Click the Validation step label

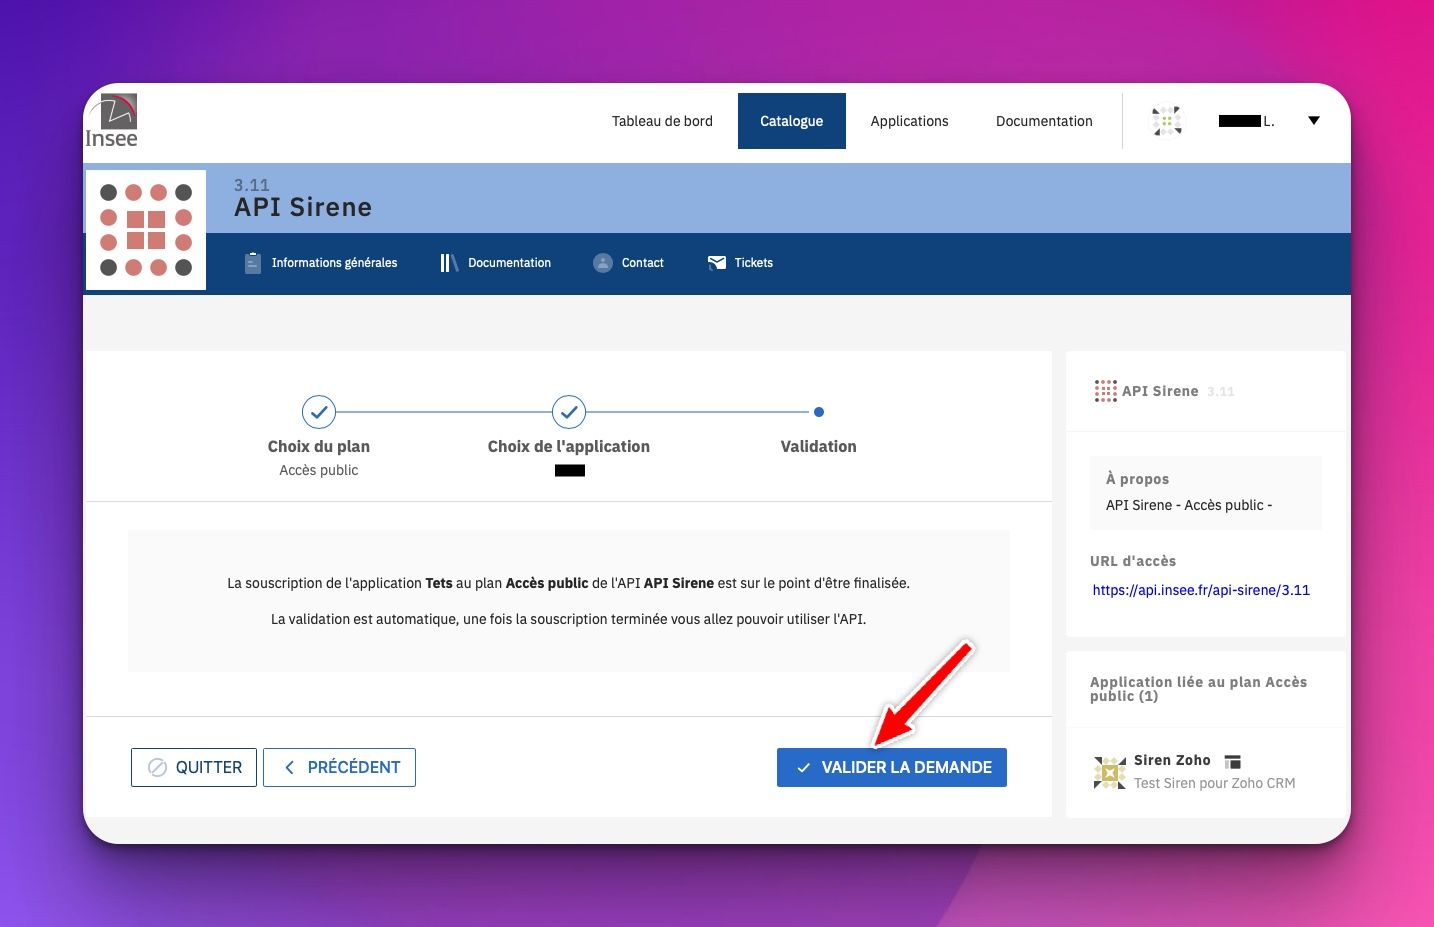tap(819, 447)
